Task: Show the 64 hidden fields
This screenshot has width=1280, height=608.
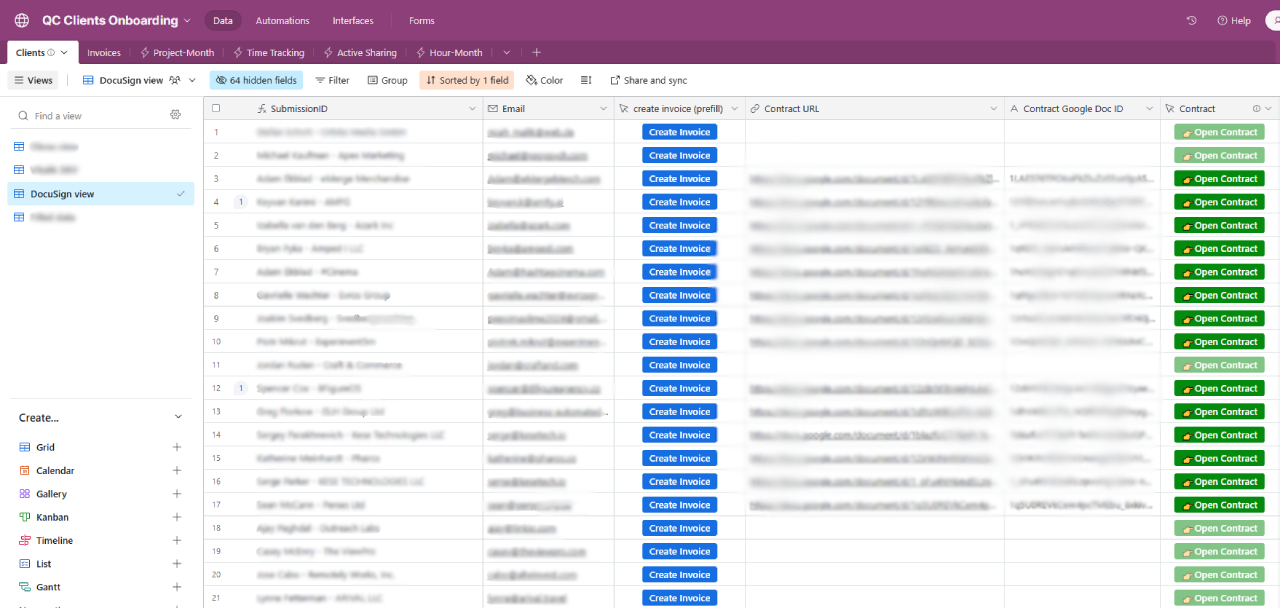Action: (256, 80)
